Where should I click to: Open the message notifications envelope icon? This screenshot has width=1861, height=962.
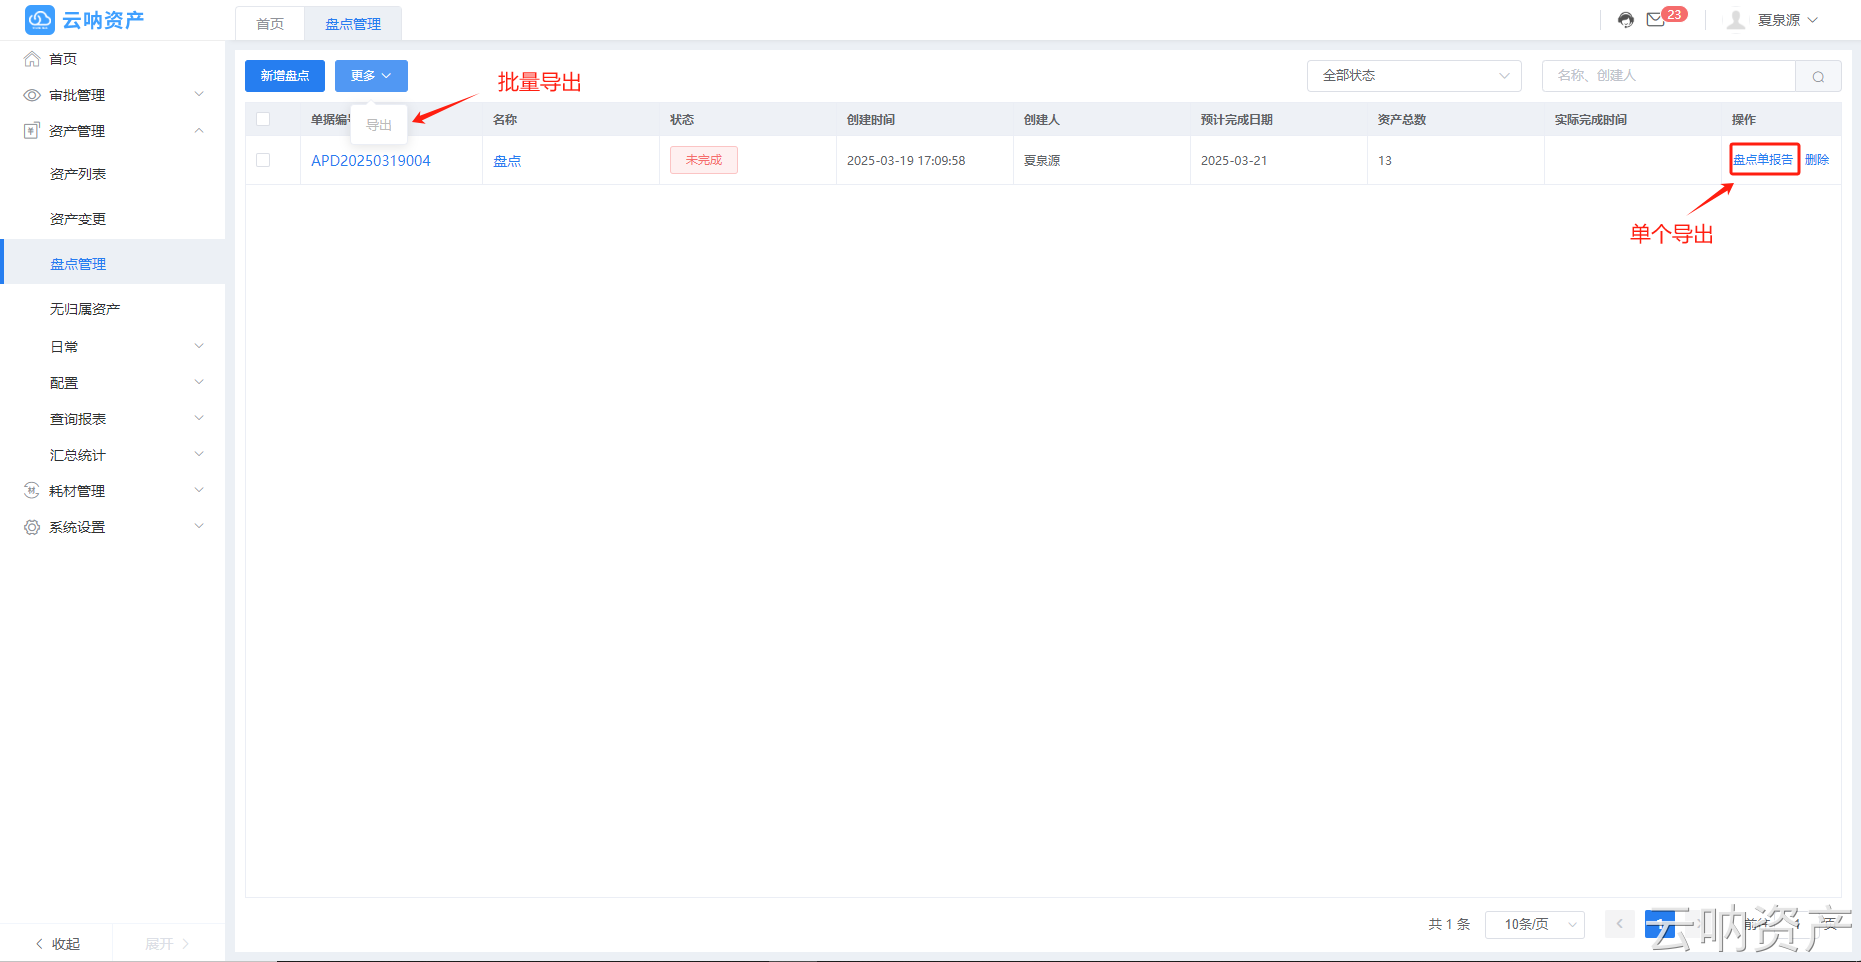(1655, 19)
